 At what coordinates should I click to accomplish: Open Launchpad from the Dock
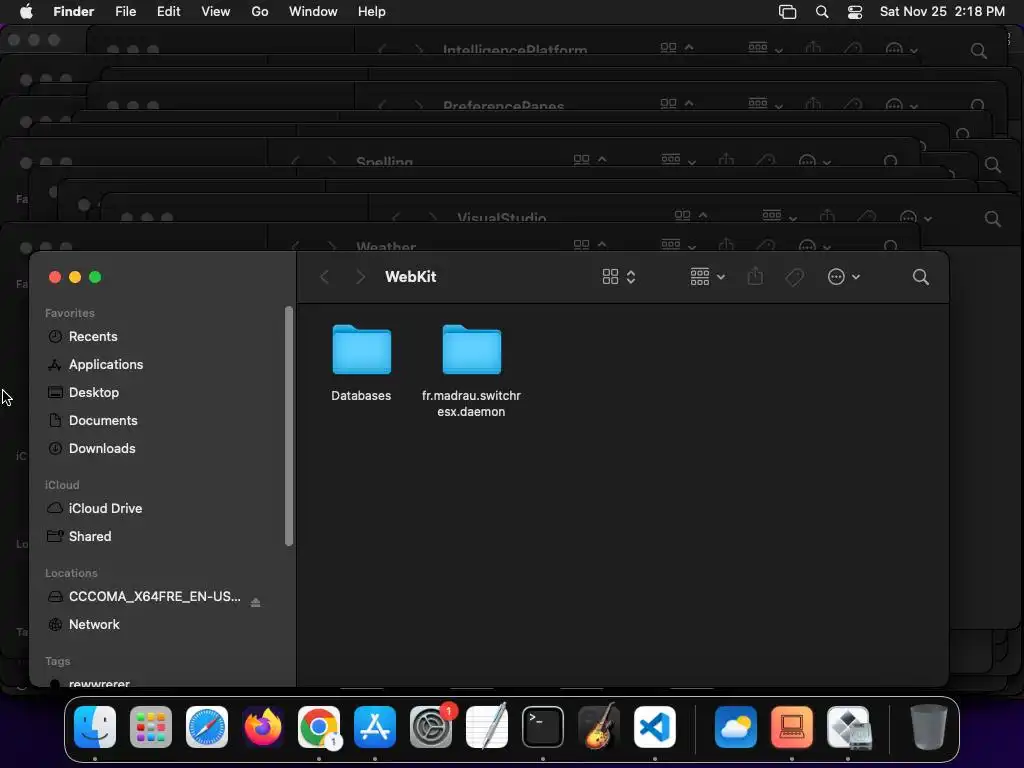coord(151,727)
